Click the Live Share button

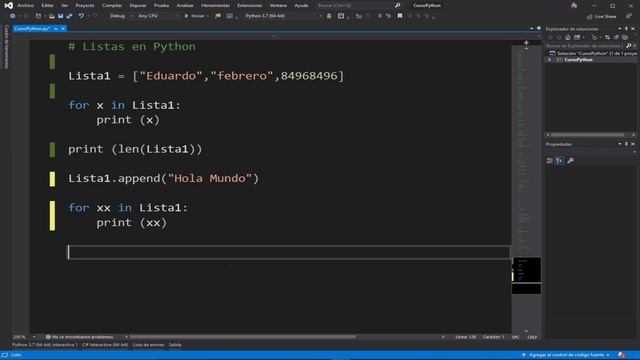click(x=602, y=16)
